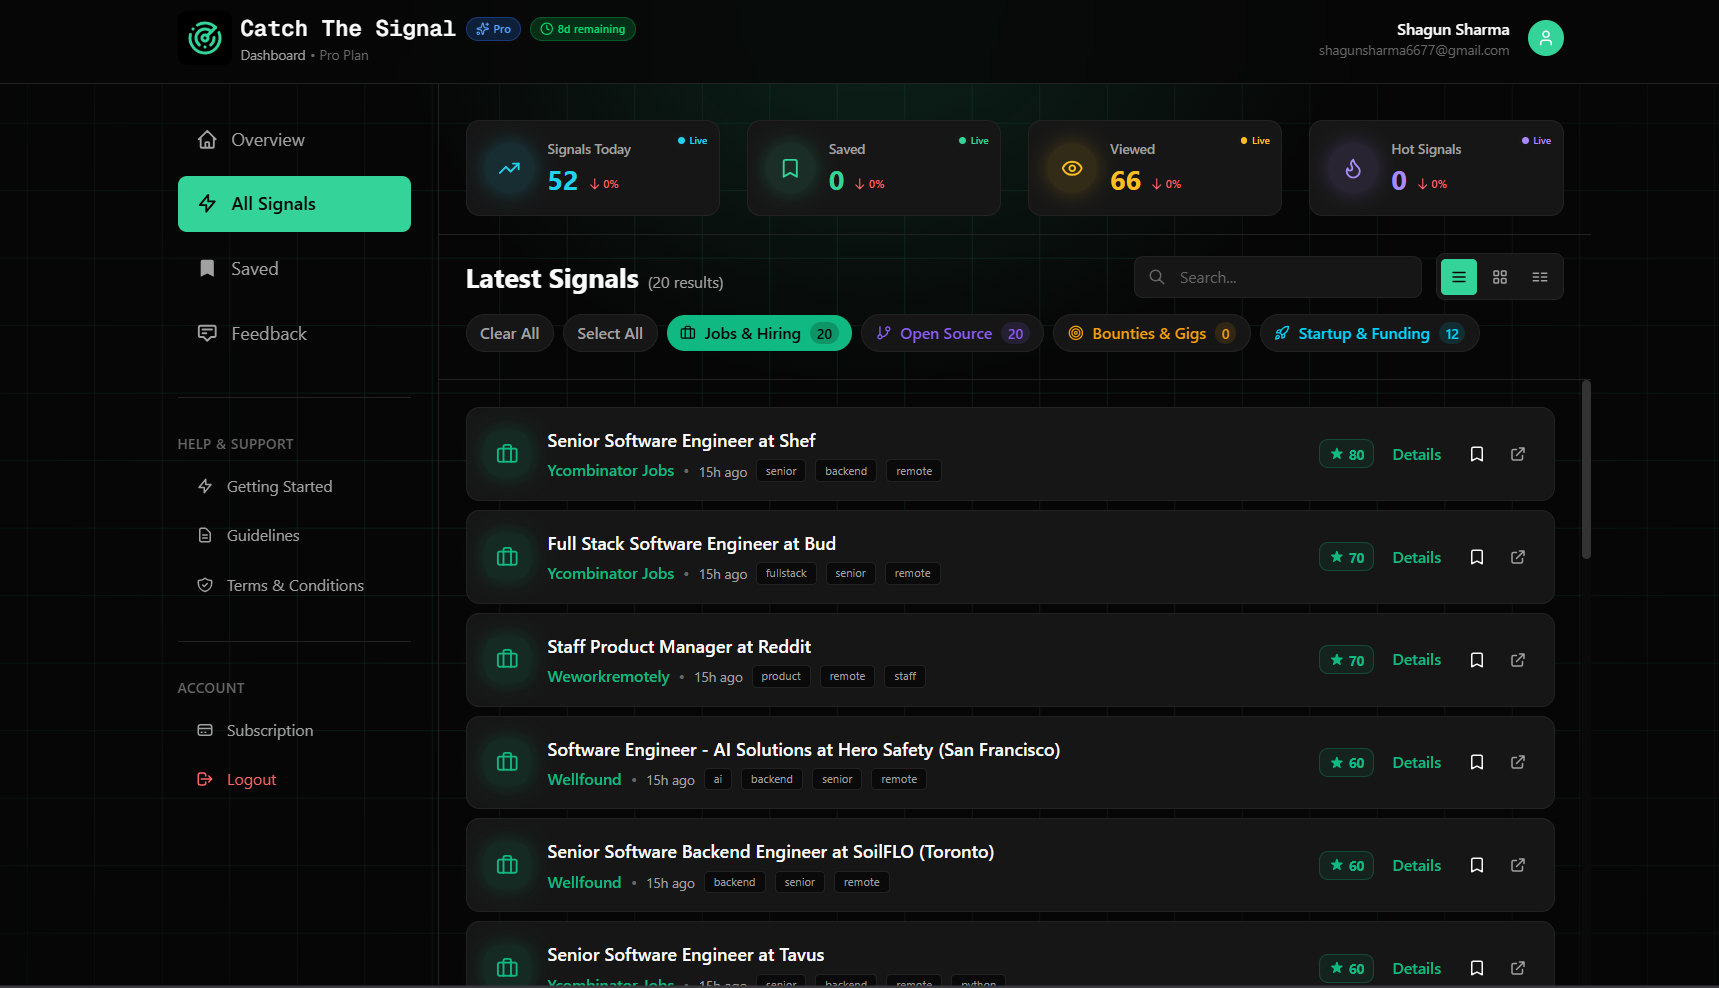Bookmark the Senior Software Engineer at Shef signal
The height and width of the screenshot is (988, 1719).
tap(1477, 454)
